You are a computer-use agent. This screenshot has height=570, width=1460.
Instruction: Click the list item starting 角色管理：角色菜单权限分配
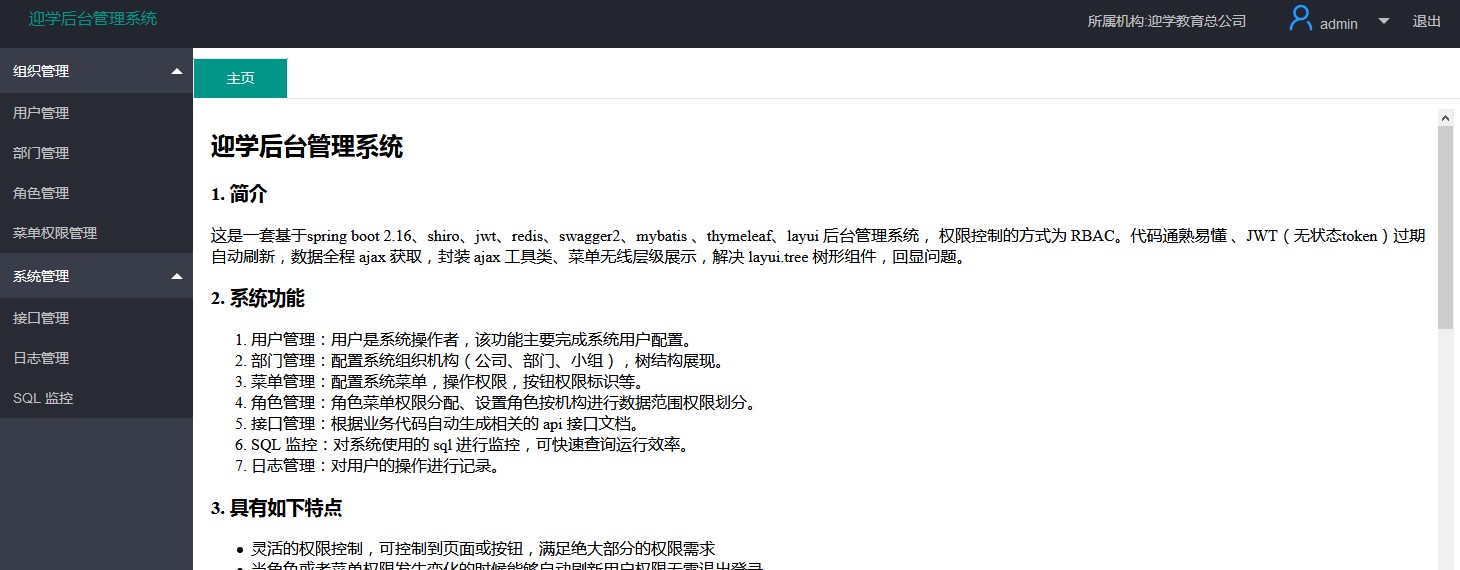[x=504, y=402]
